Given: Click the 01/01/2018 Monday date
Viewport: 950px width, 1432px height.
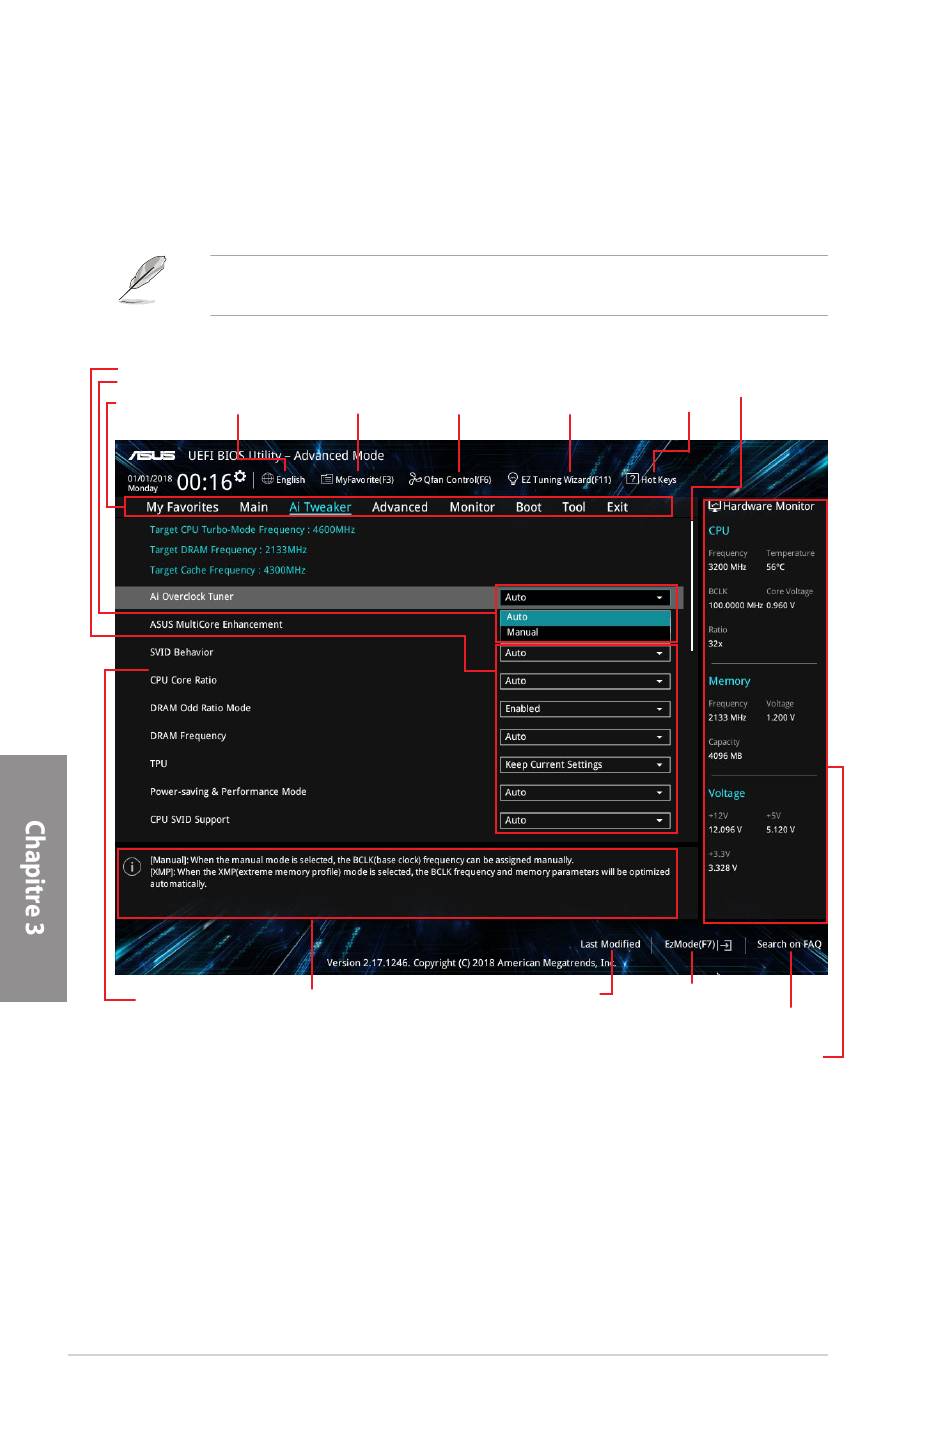Looking at the screenshot, I should point(149,483).
